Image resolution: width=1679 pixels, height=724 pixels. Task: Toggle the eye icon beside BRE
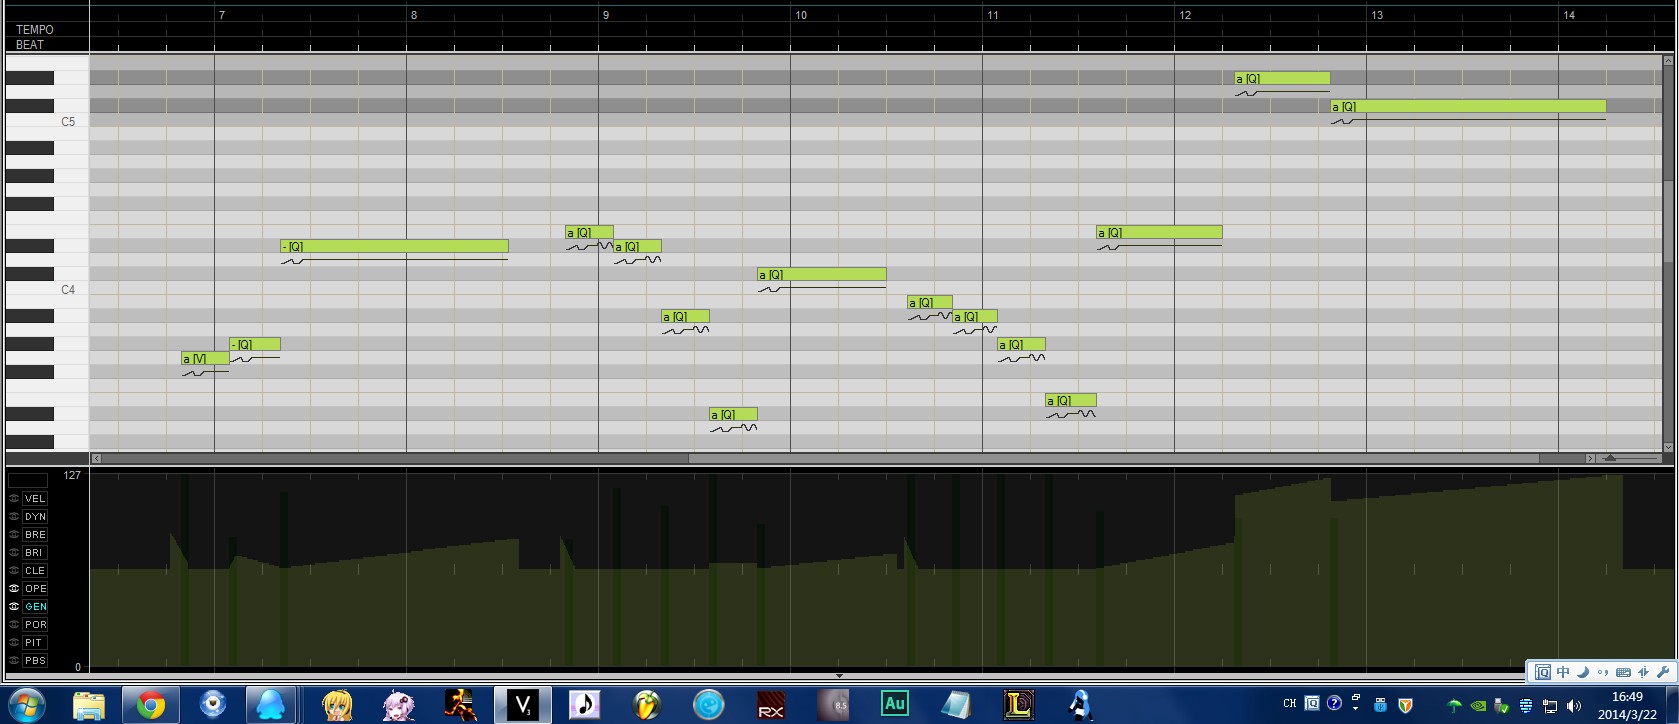(14, 534)
